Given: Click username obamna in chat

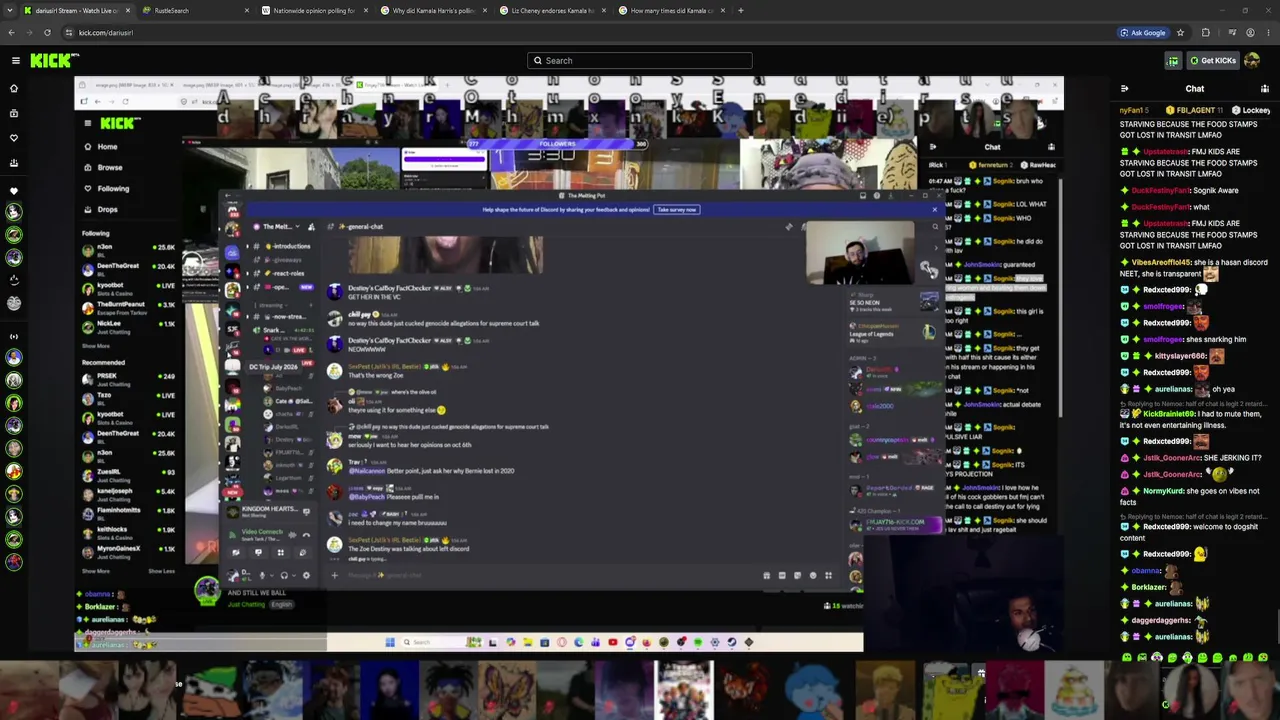Looking at the screenshot, I should (x=1146, y=571).
